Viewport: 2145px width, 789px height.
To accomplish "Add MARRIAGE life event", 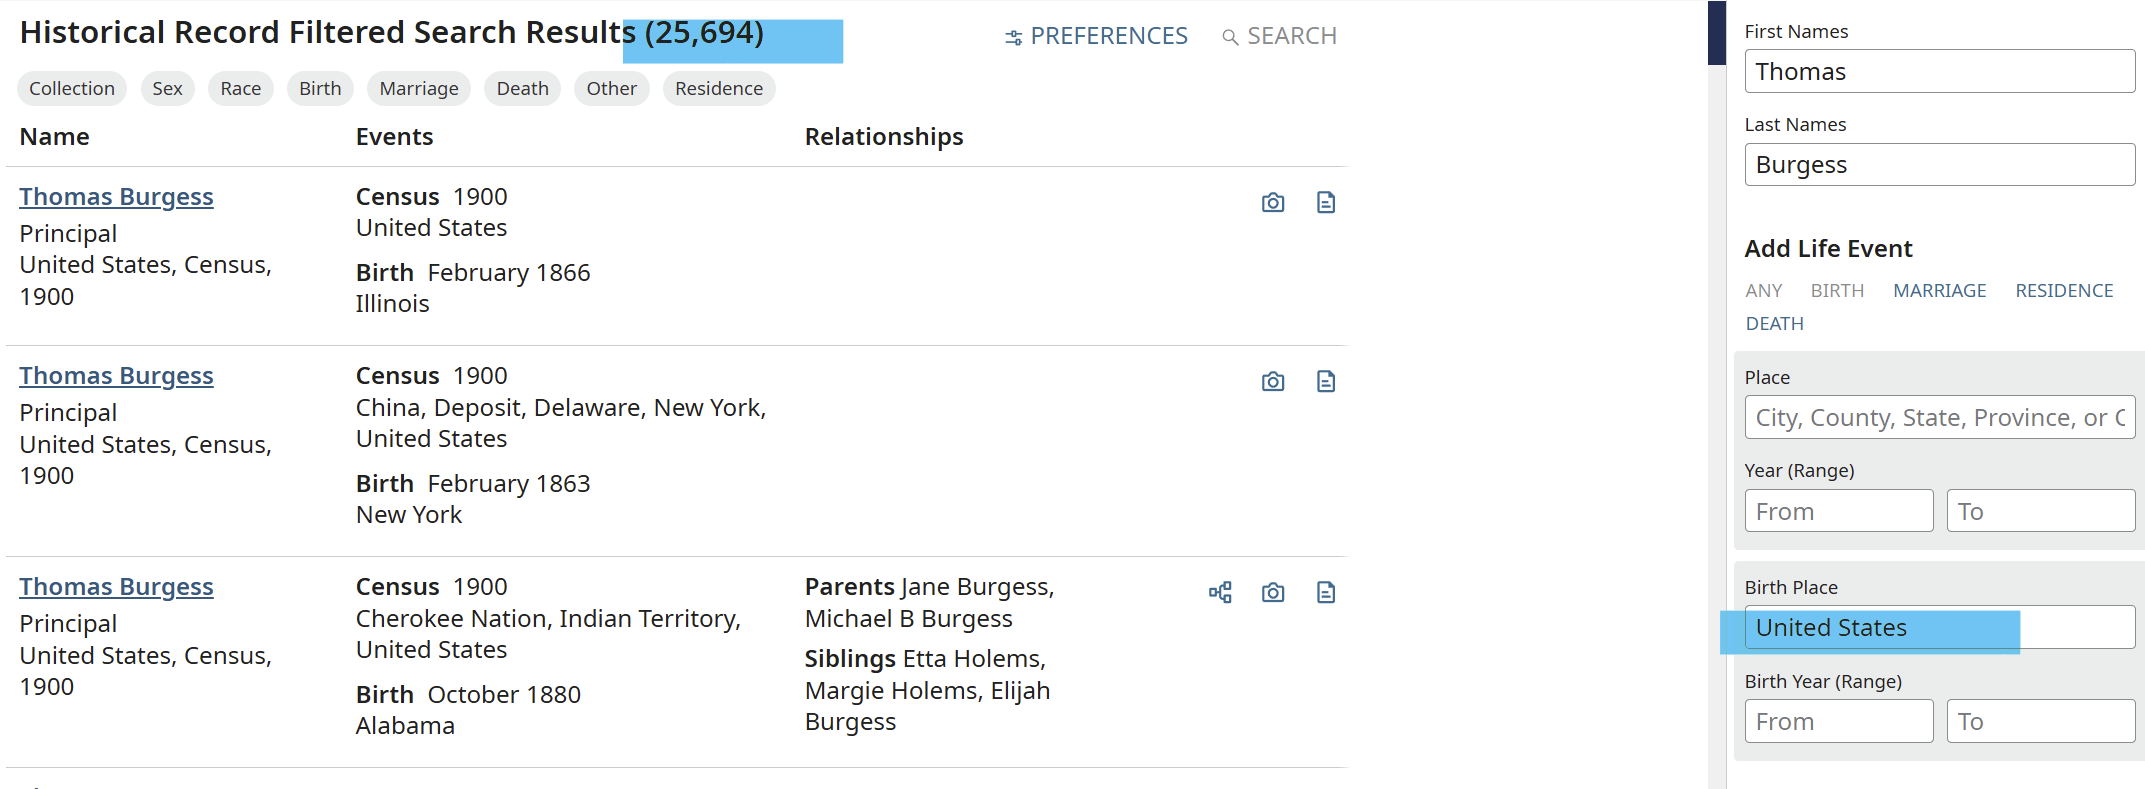I will pyautogui.click(x=1940, y=291).
